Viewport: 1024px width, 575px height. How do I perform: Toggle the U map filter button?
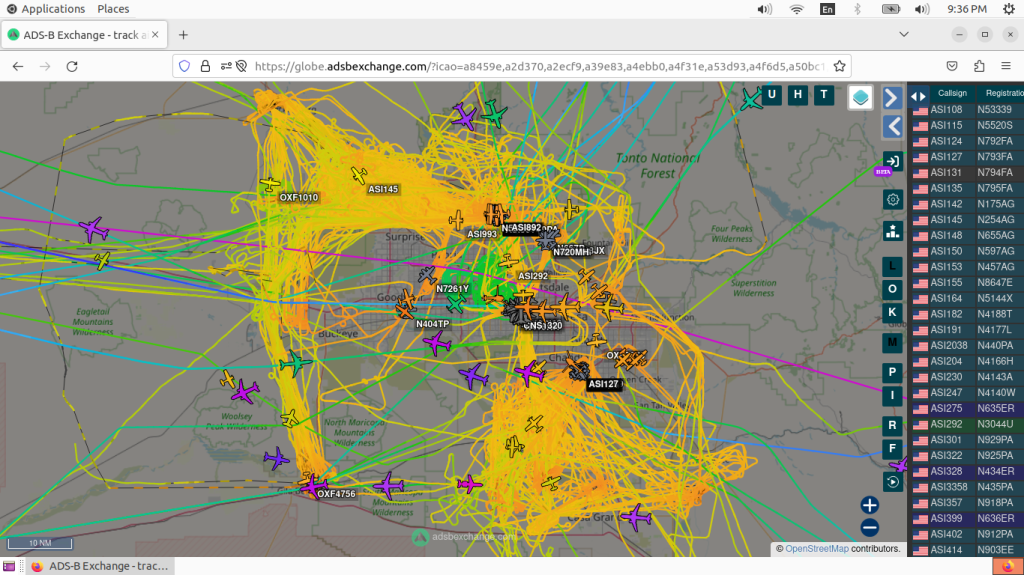pyautogui.click(x=771, y=95)
